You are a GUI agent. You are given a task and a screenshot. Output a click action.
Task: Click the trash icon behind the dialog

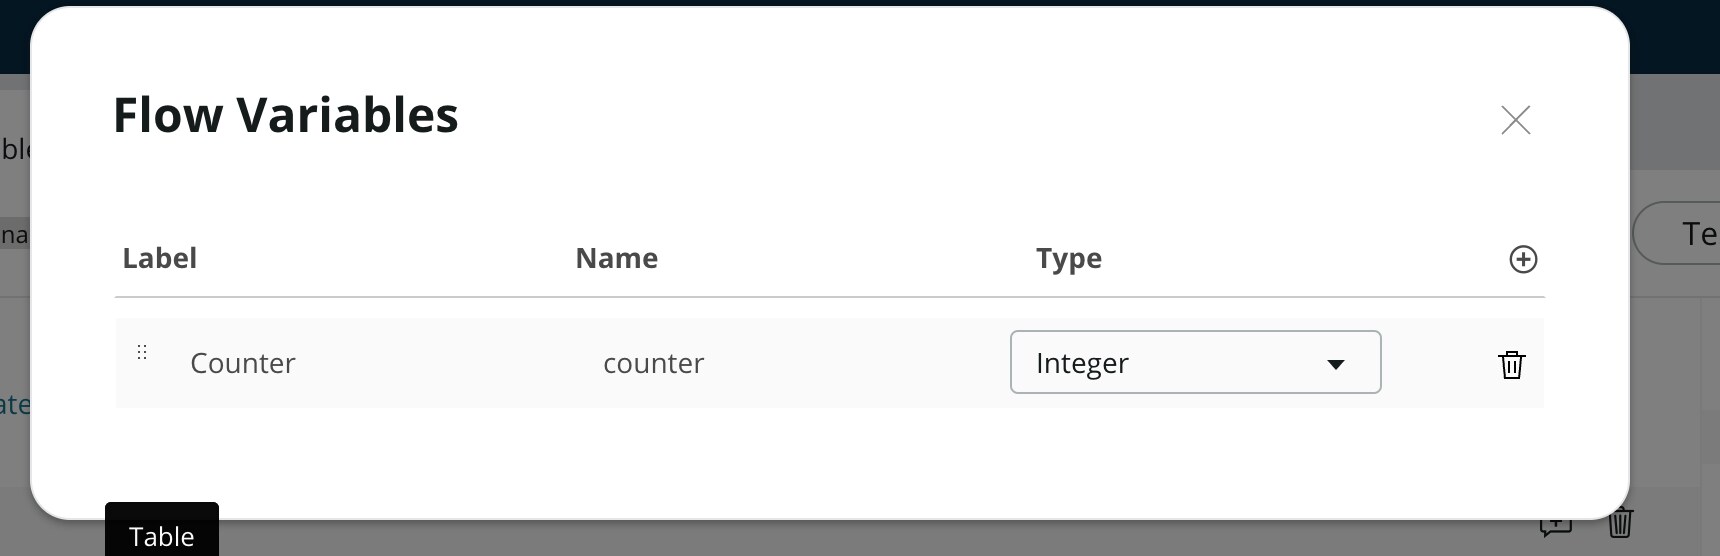click(x=1620, y=523)
